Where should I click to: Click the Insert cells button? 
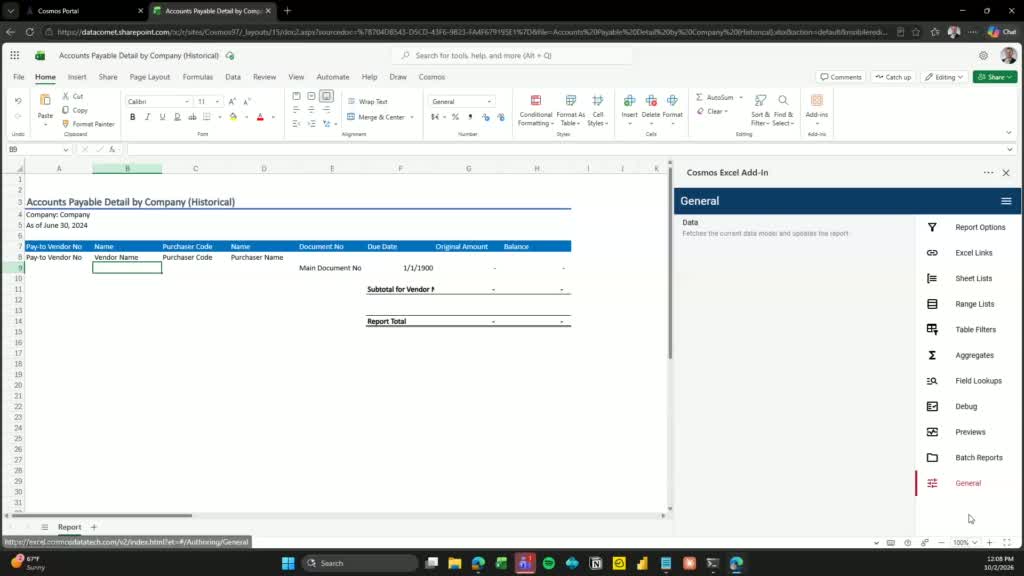tap(630, 110)
